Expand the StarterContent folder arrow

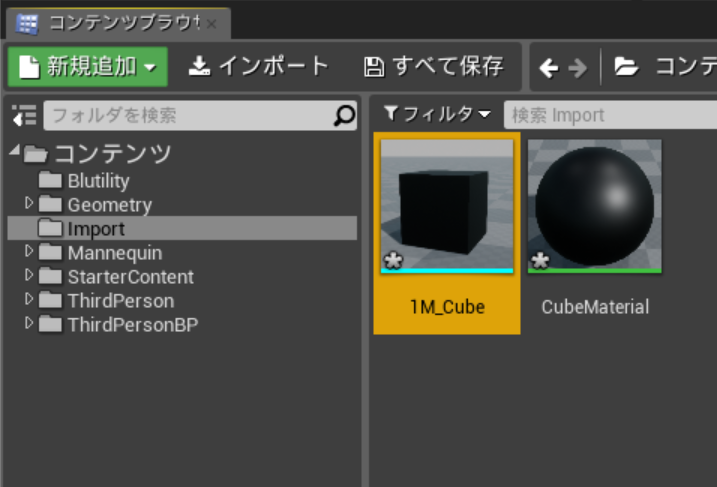pyautogui.click(x=29, y=275)
